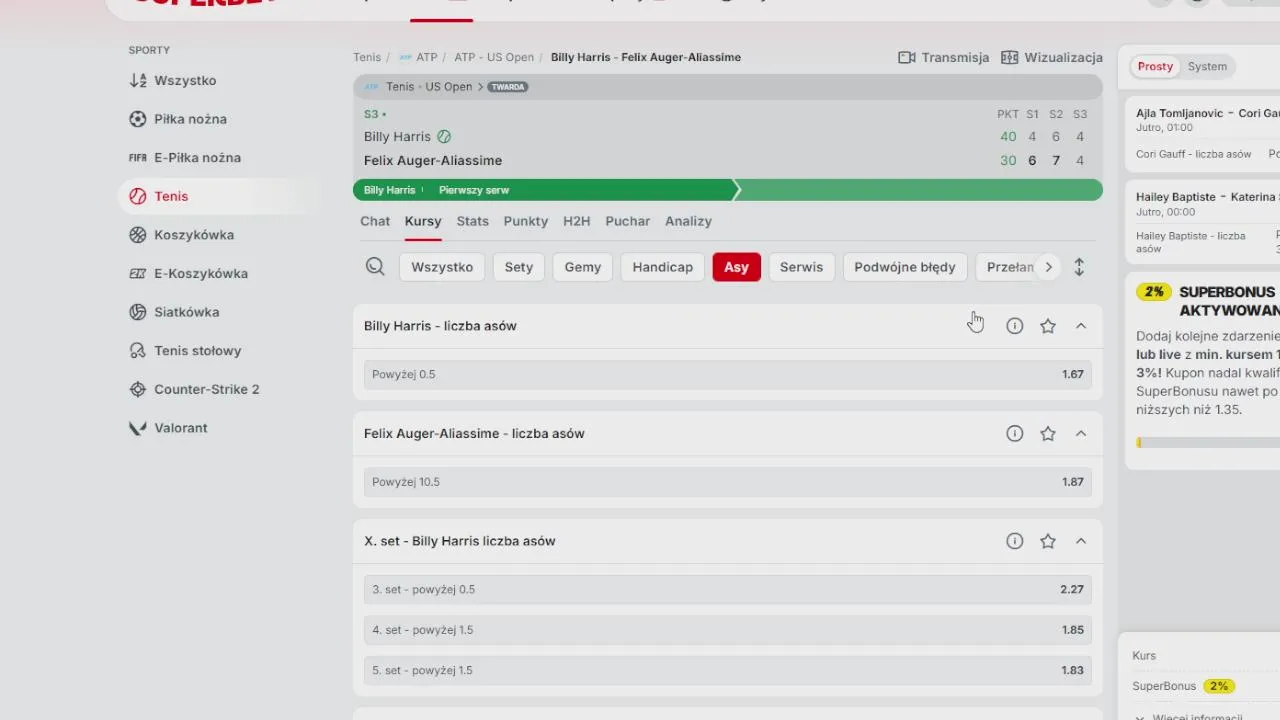Open Transmisja video stream
Image resolution: width=1280 pixels, height=720 pixels.
coord(943,58)
